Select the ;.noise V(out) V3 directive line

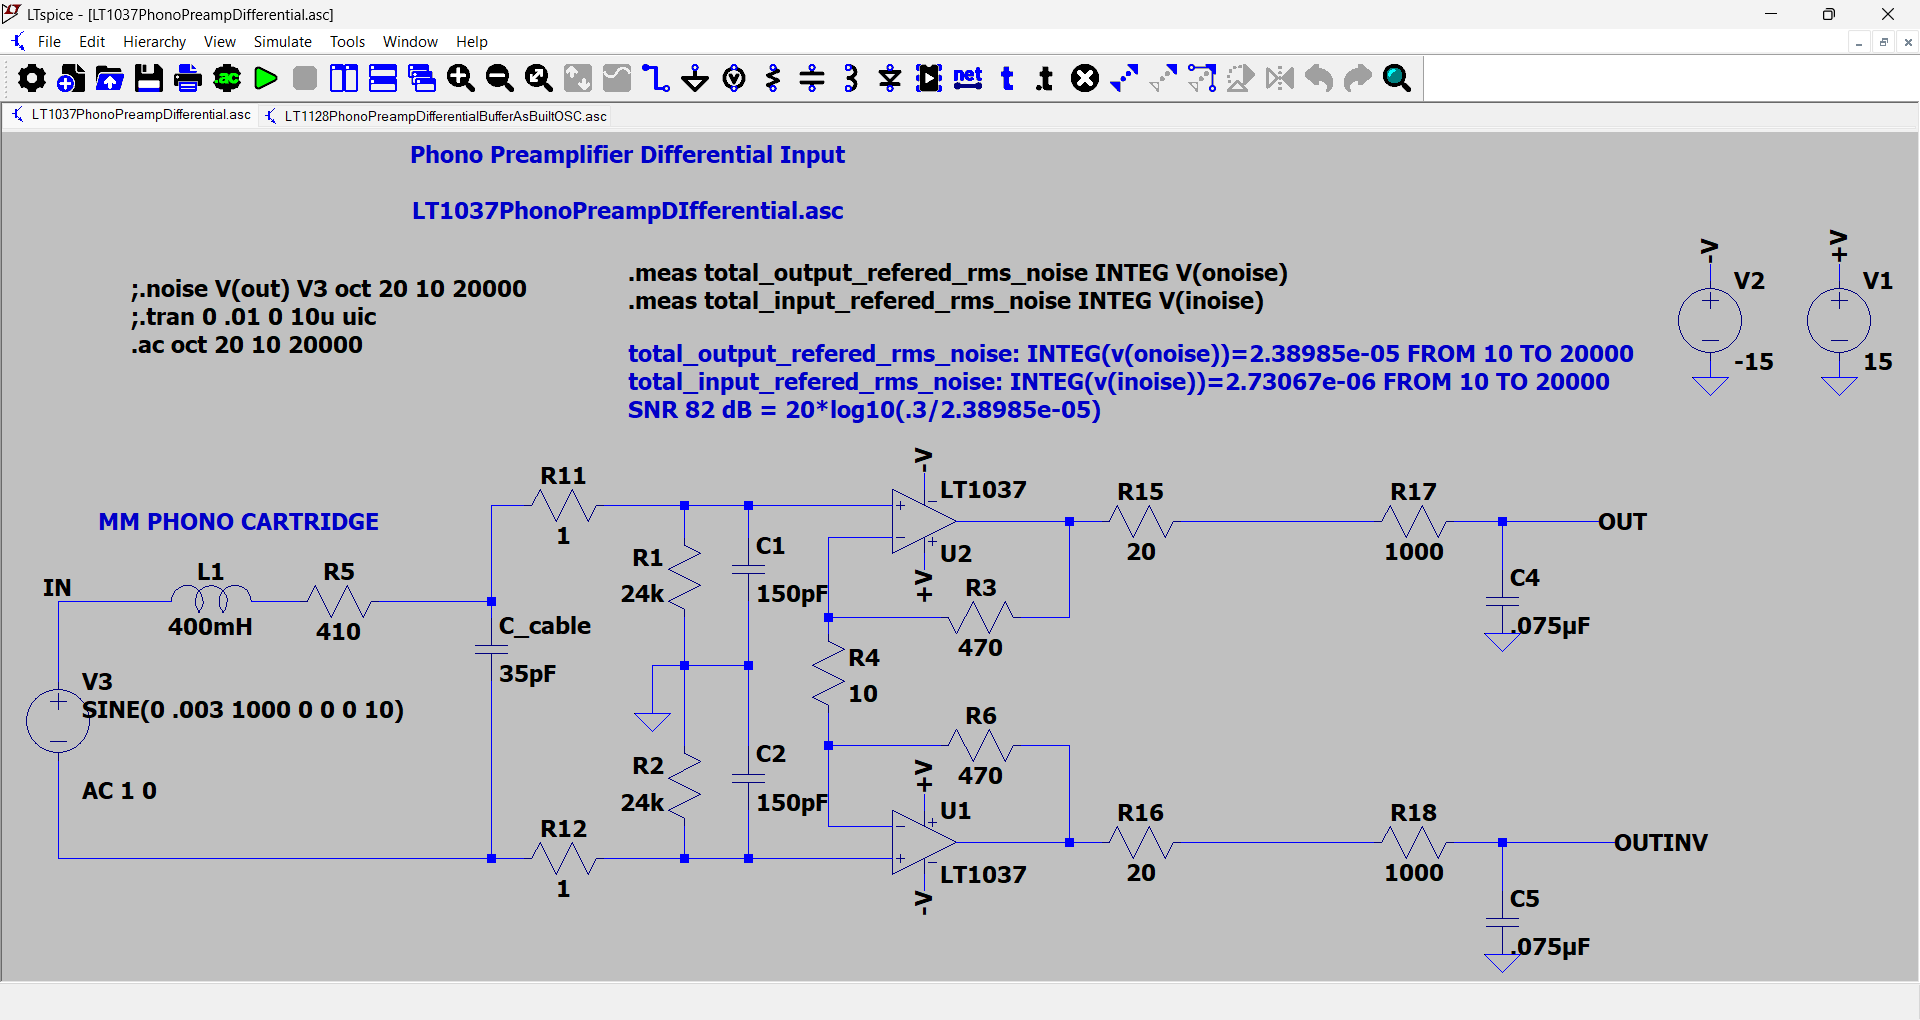pos(329,289)
